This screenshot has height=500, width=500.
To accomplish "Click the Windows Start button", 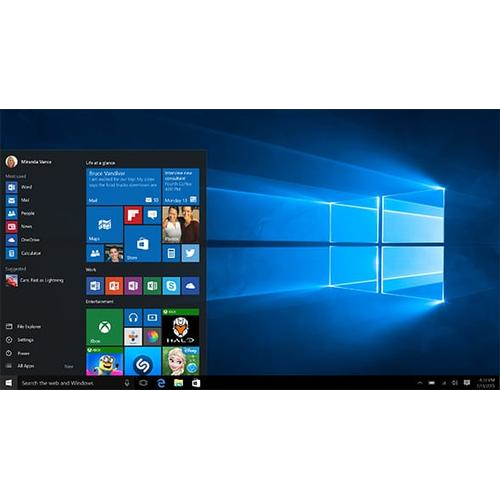I will (9, 383).
